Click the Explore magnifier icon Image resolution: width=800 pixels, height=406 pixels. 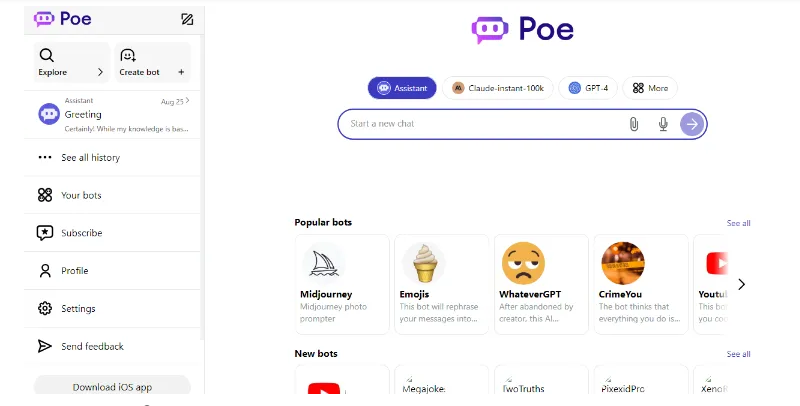click(x=46, y=55)
